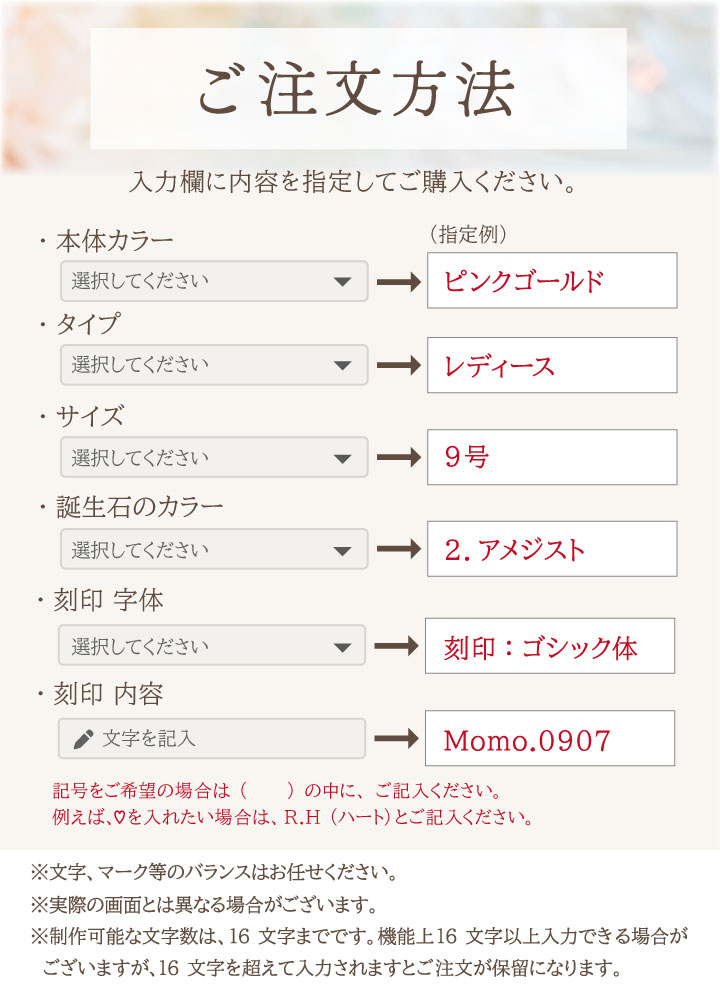
Task: Click the down arrow on 本体カラー dropdown
Action: coord(343,283)
